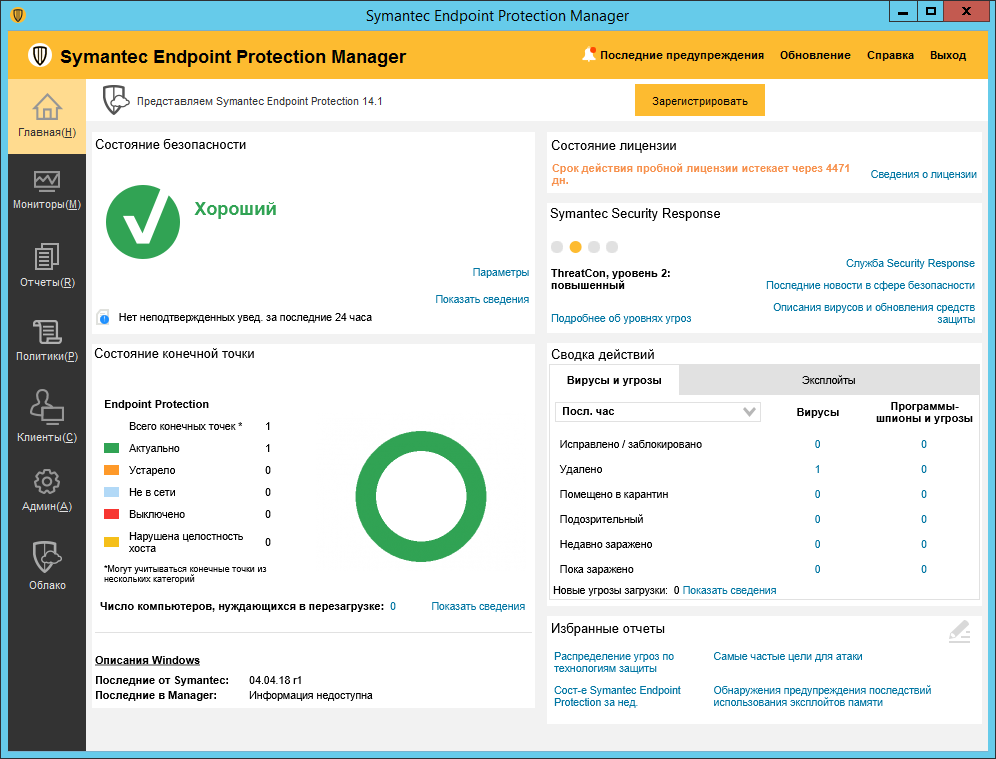Click the blue Не в сети legend swatch
This screenshot has width=996, height=759.
point(111,492)
